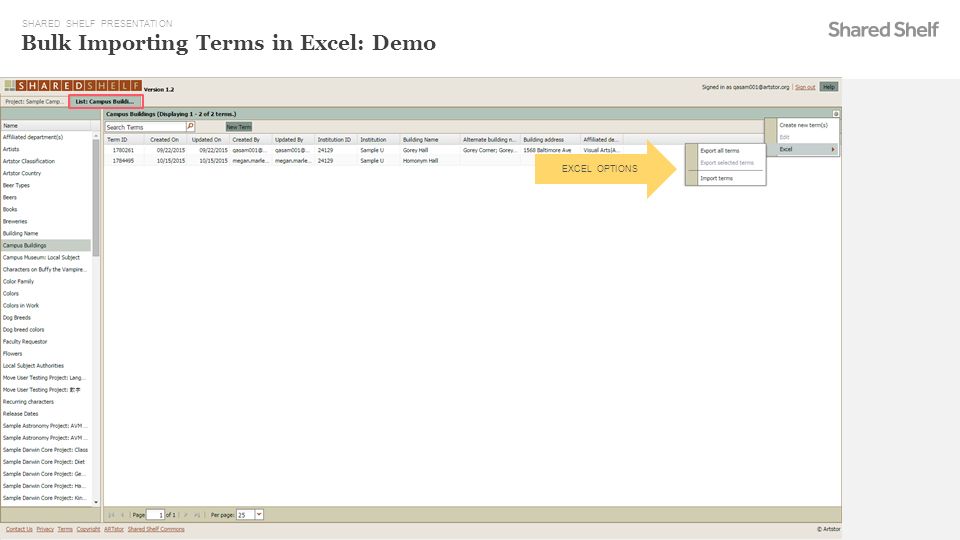Screen dimensions: 960x540
Task: Open the Copyright footer link
Action: 88,529
